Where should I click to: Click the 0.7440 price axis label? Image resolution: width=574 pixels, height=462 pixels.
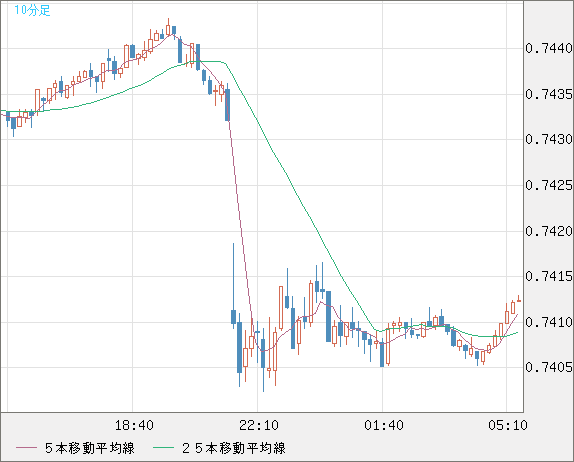[x=549, y=48]
